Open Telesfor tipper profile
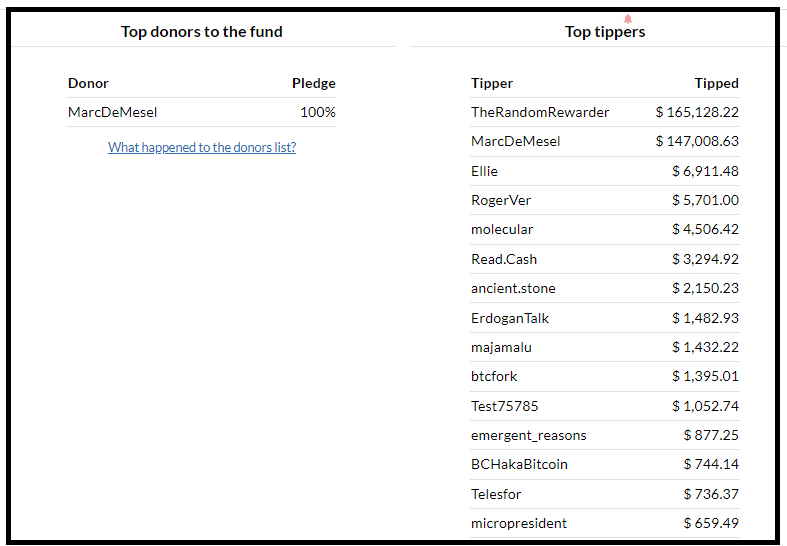Screen dimensions: 787x546 (x=496, y=494)
